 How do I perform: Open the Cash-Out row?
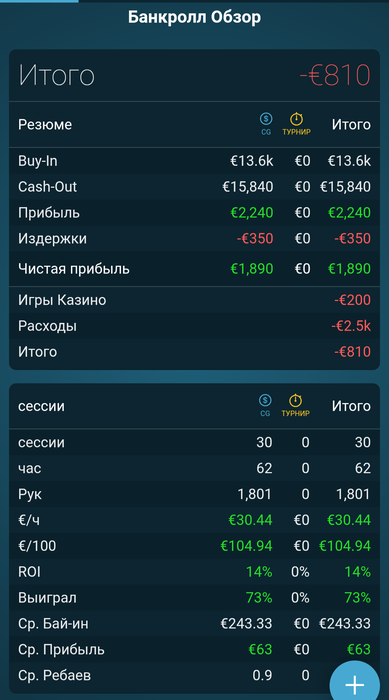click(194, 187)
